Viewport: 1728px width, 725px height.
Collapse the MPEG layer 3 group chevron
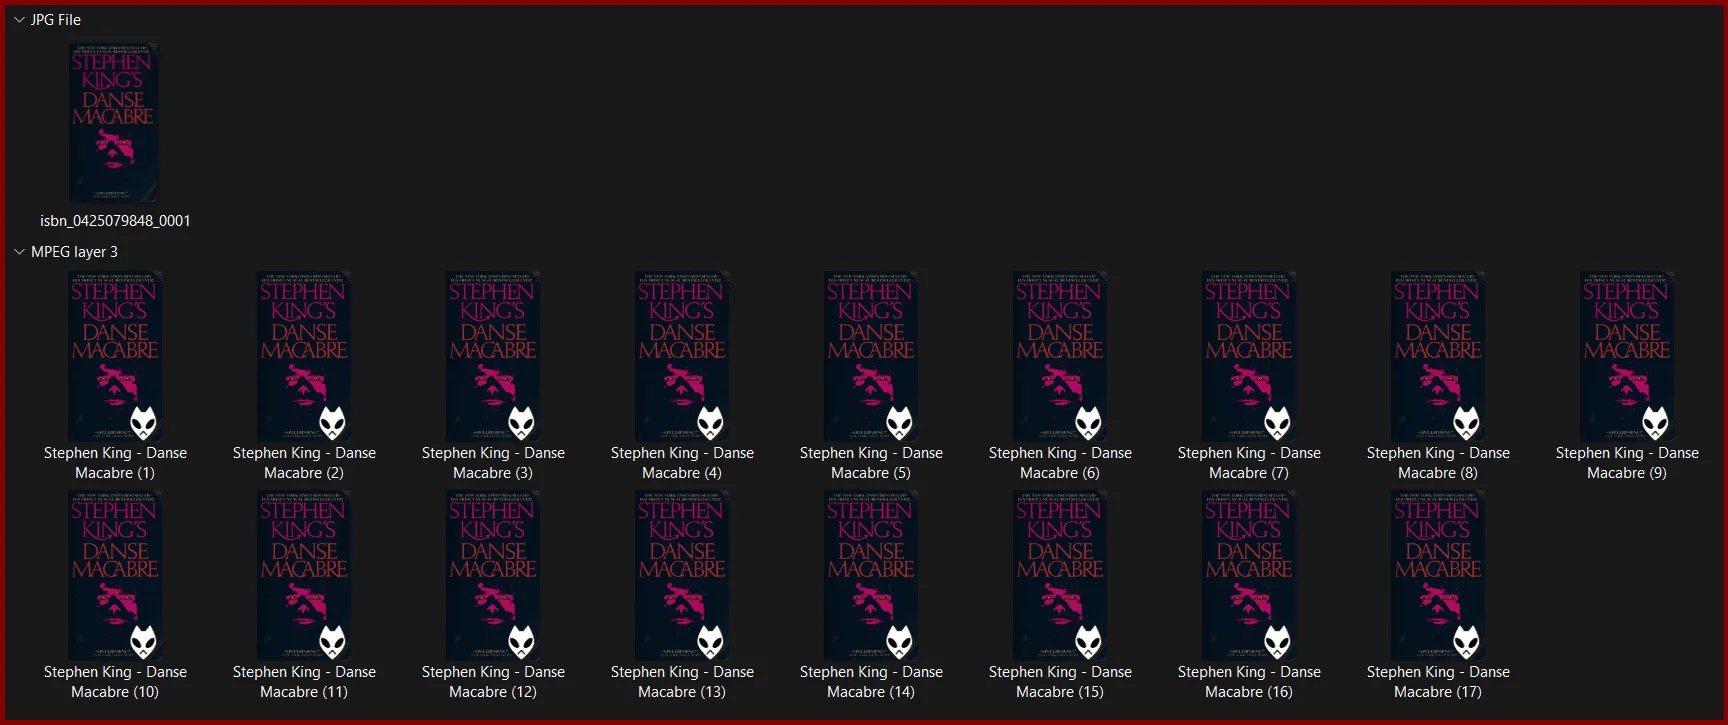coord(19,252)
